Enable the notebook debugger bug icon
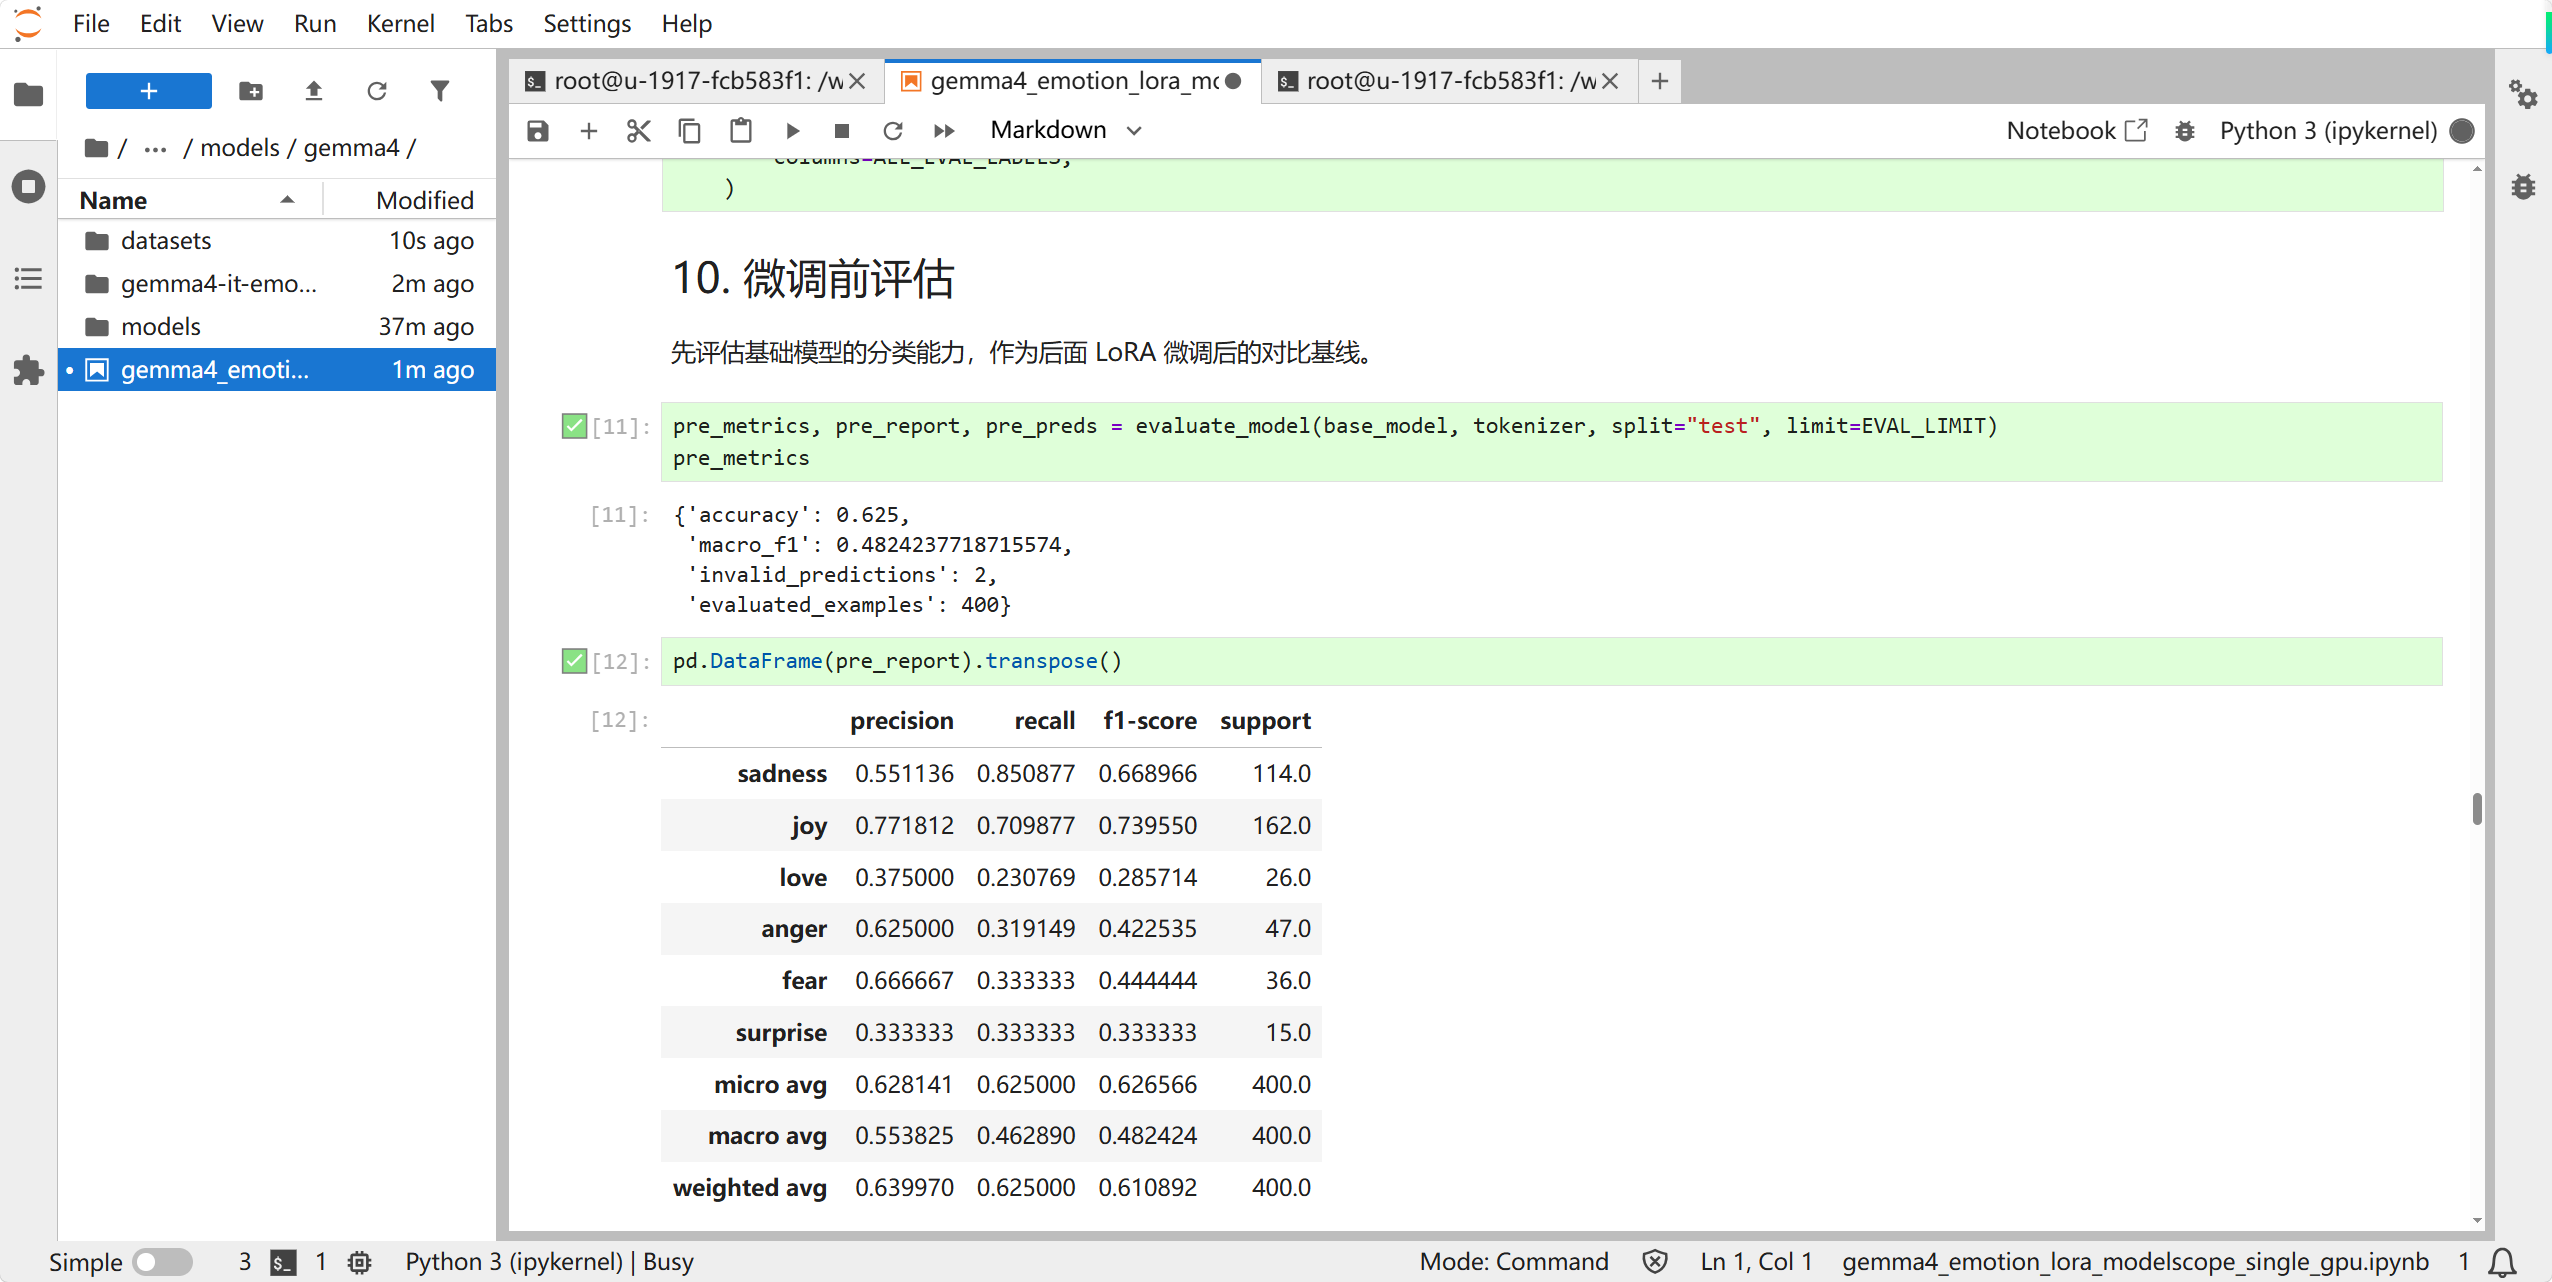 [x=2185, y=131]
